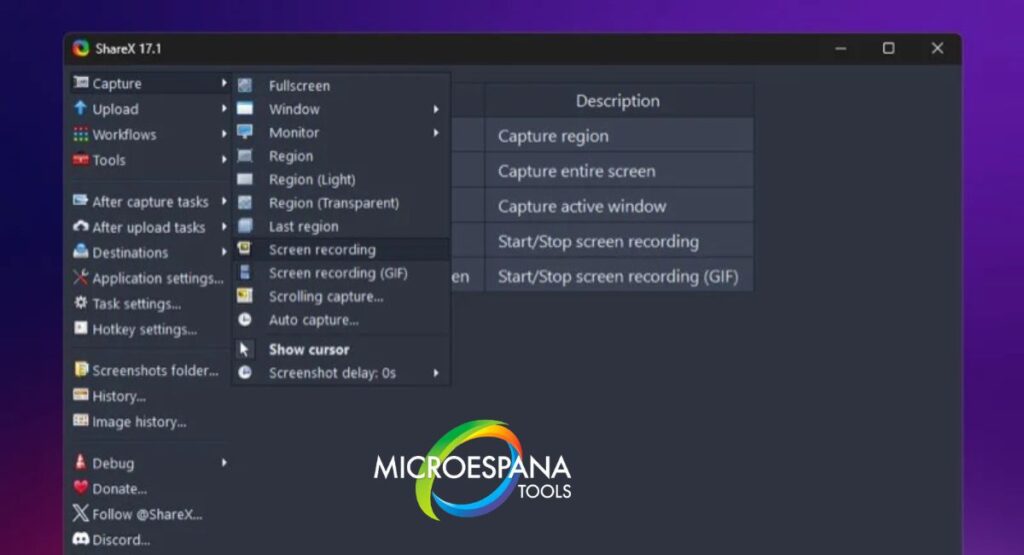Click the History icon
The image size is (1024, 555).
pos(80,395)
